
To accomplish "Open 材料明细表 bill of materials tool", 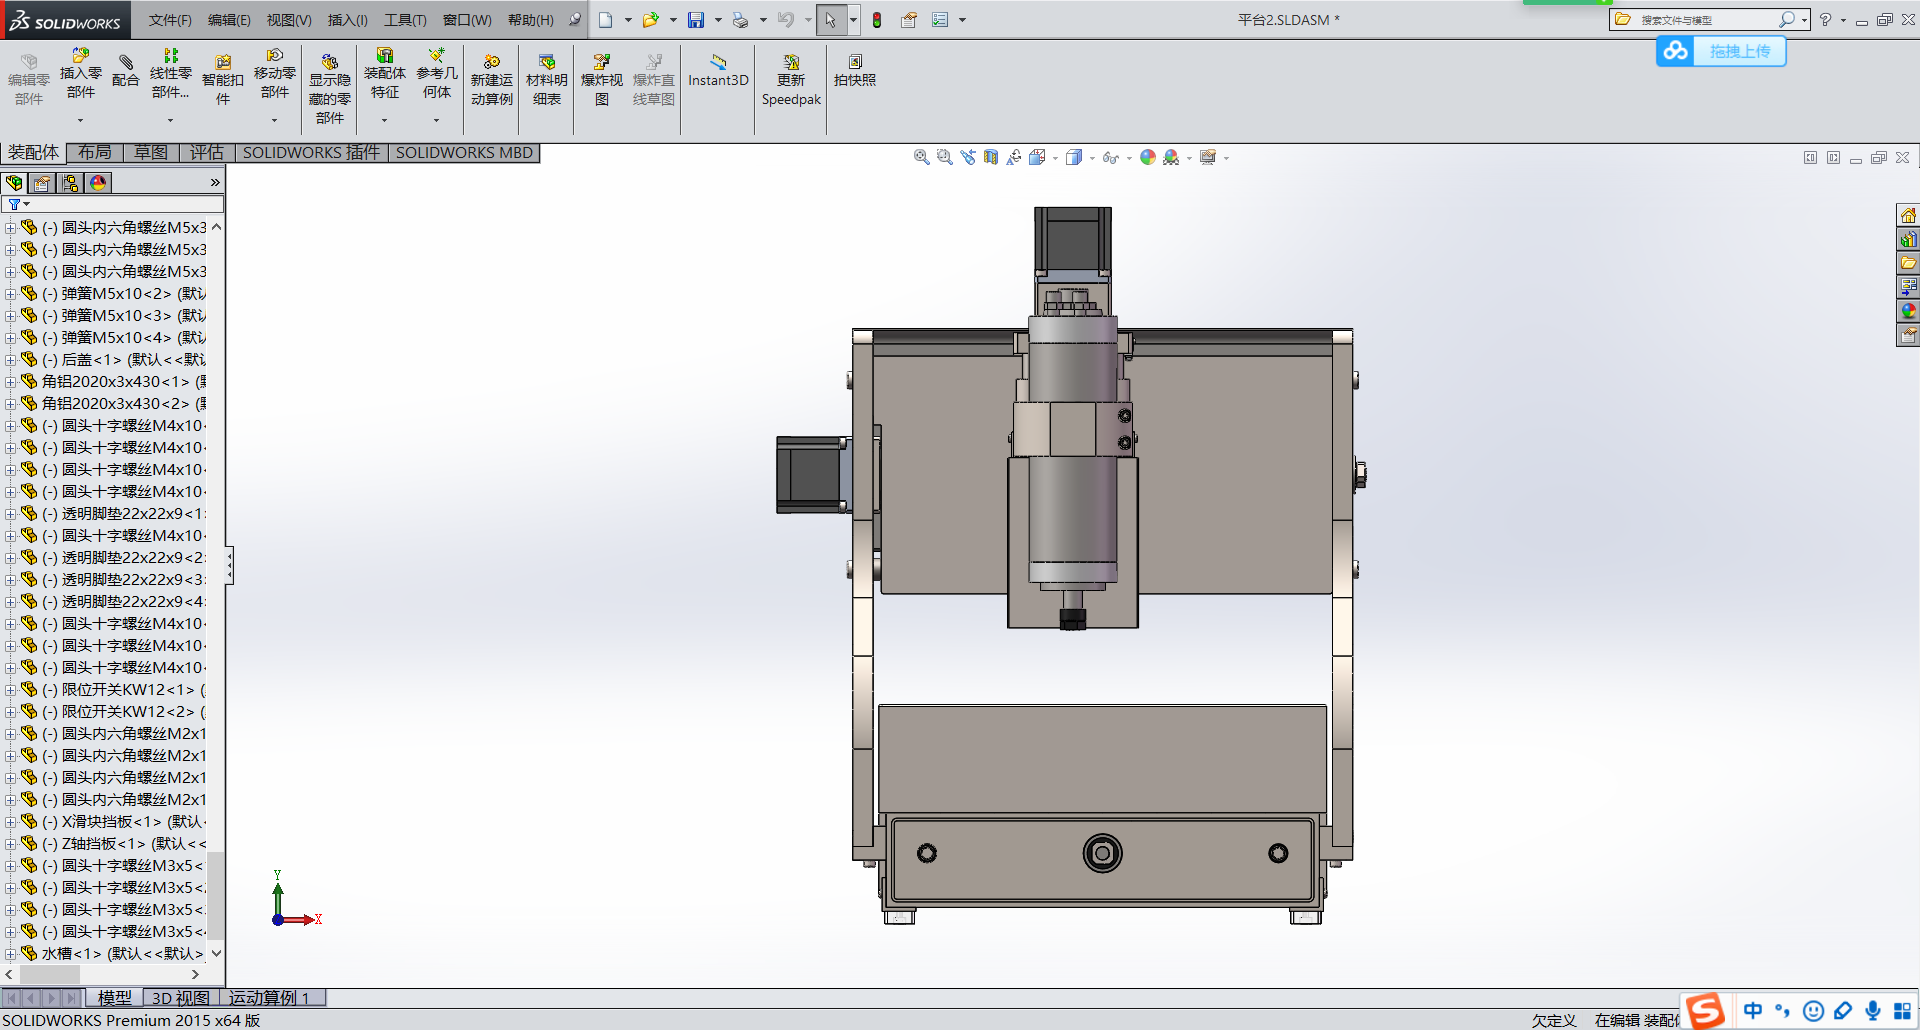I will pos(546,80).
